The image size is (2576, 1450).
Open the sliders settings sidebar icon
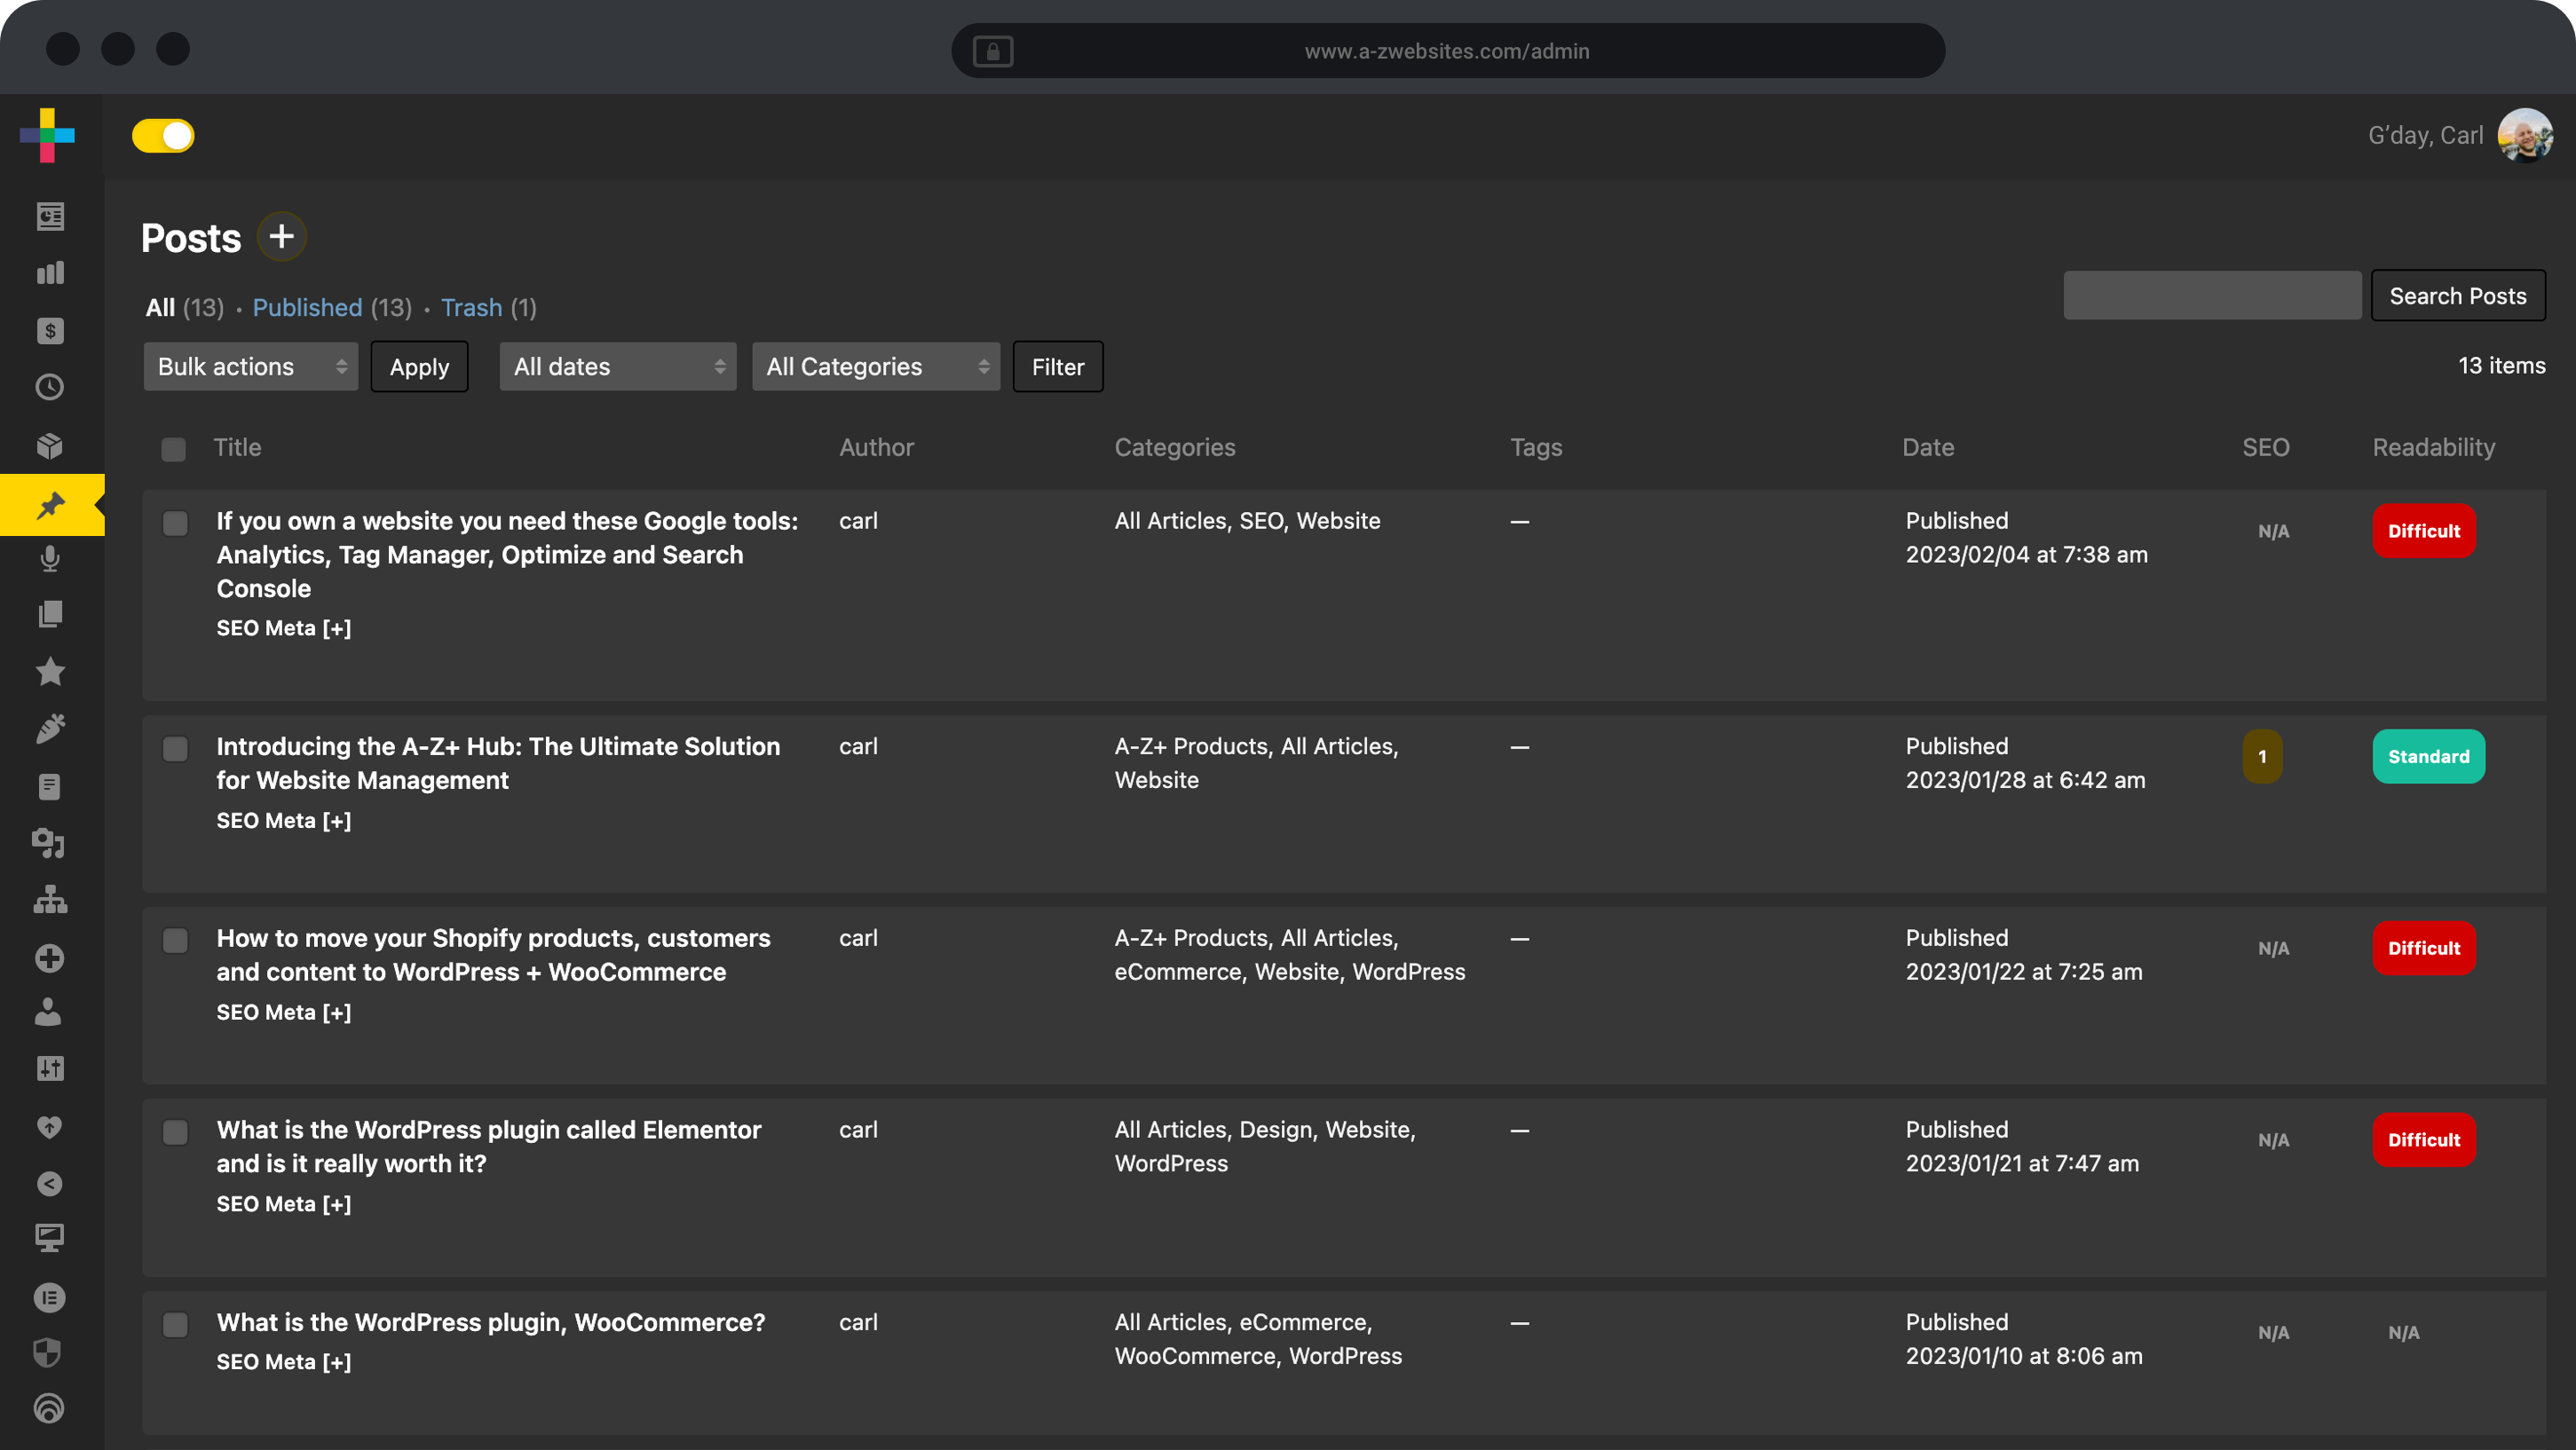point(50,1069)
